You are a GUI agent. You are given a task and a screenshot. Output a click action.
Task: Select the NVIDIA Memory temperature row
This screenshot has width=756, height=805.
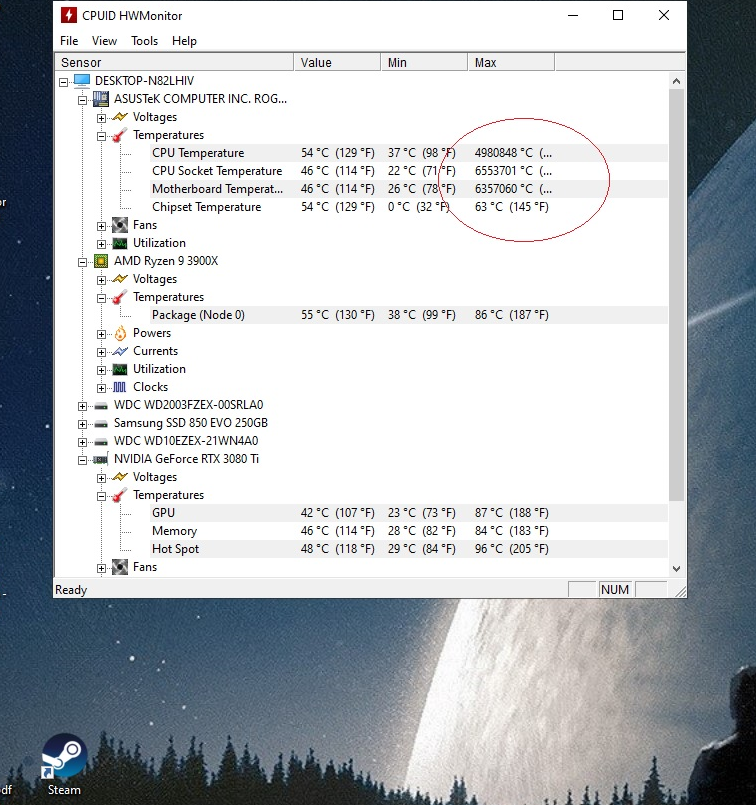click(409, 531)
